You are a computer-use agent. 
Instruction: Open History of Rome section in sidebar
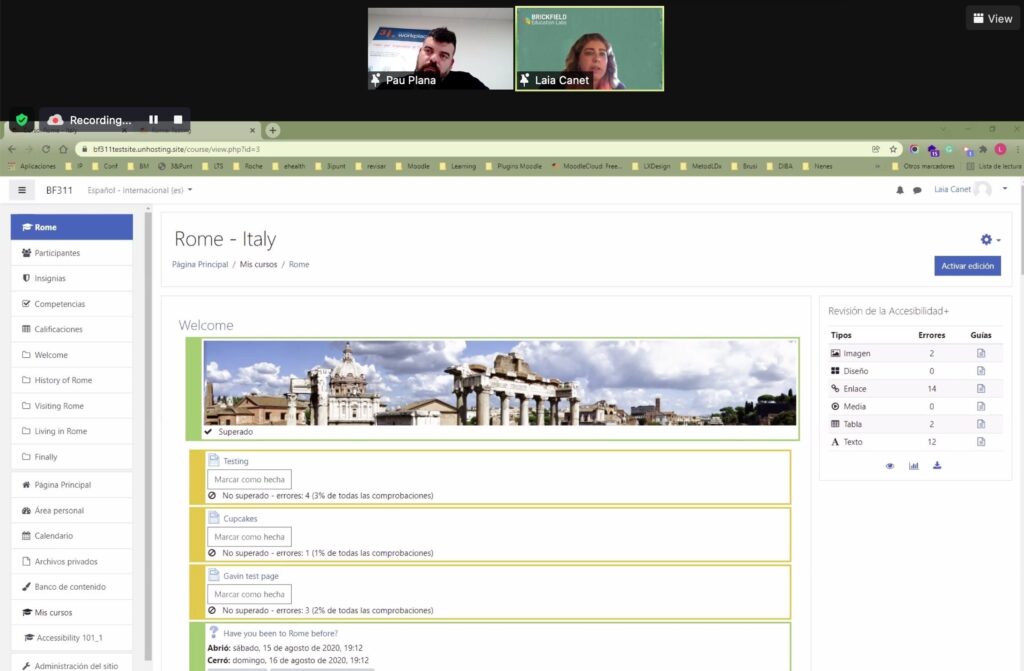63,380
